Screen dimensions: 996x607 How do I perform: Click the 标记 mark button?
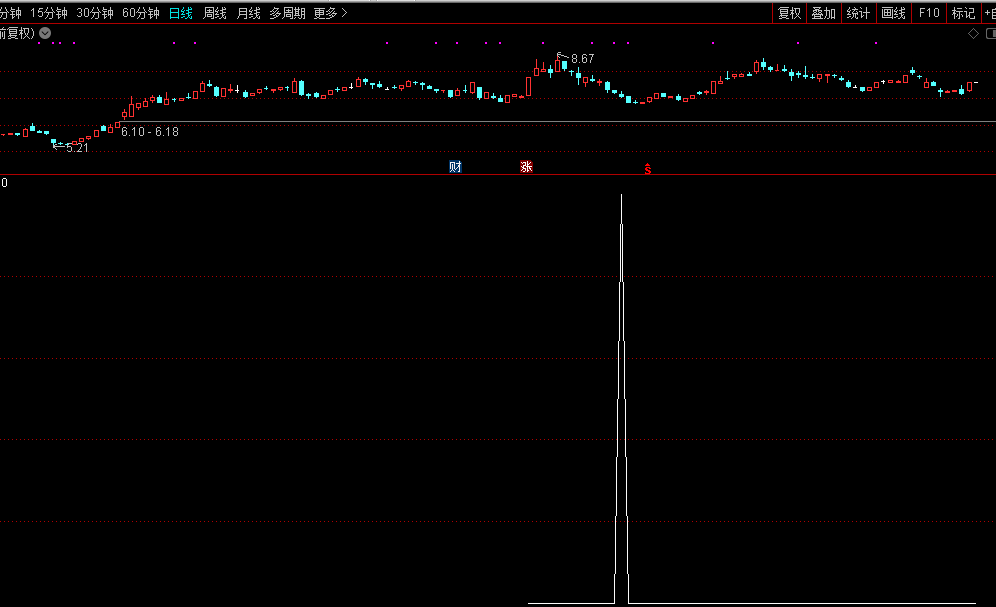point(963,13)
